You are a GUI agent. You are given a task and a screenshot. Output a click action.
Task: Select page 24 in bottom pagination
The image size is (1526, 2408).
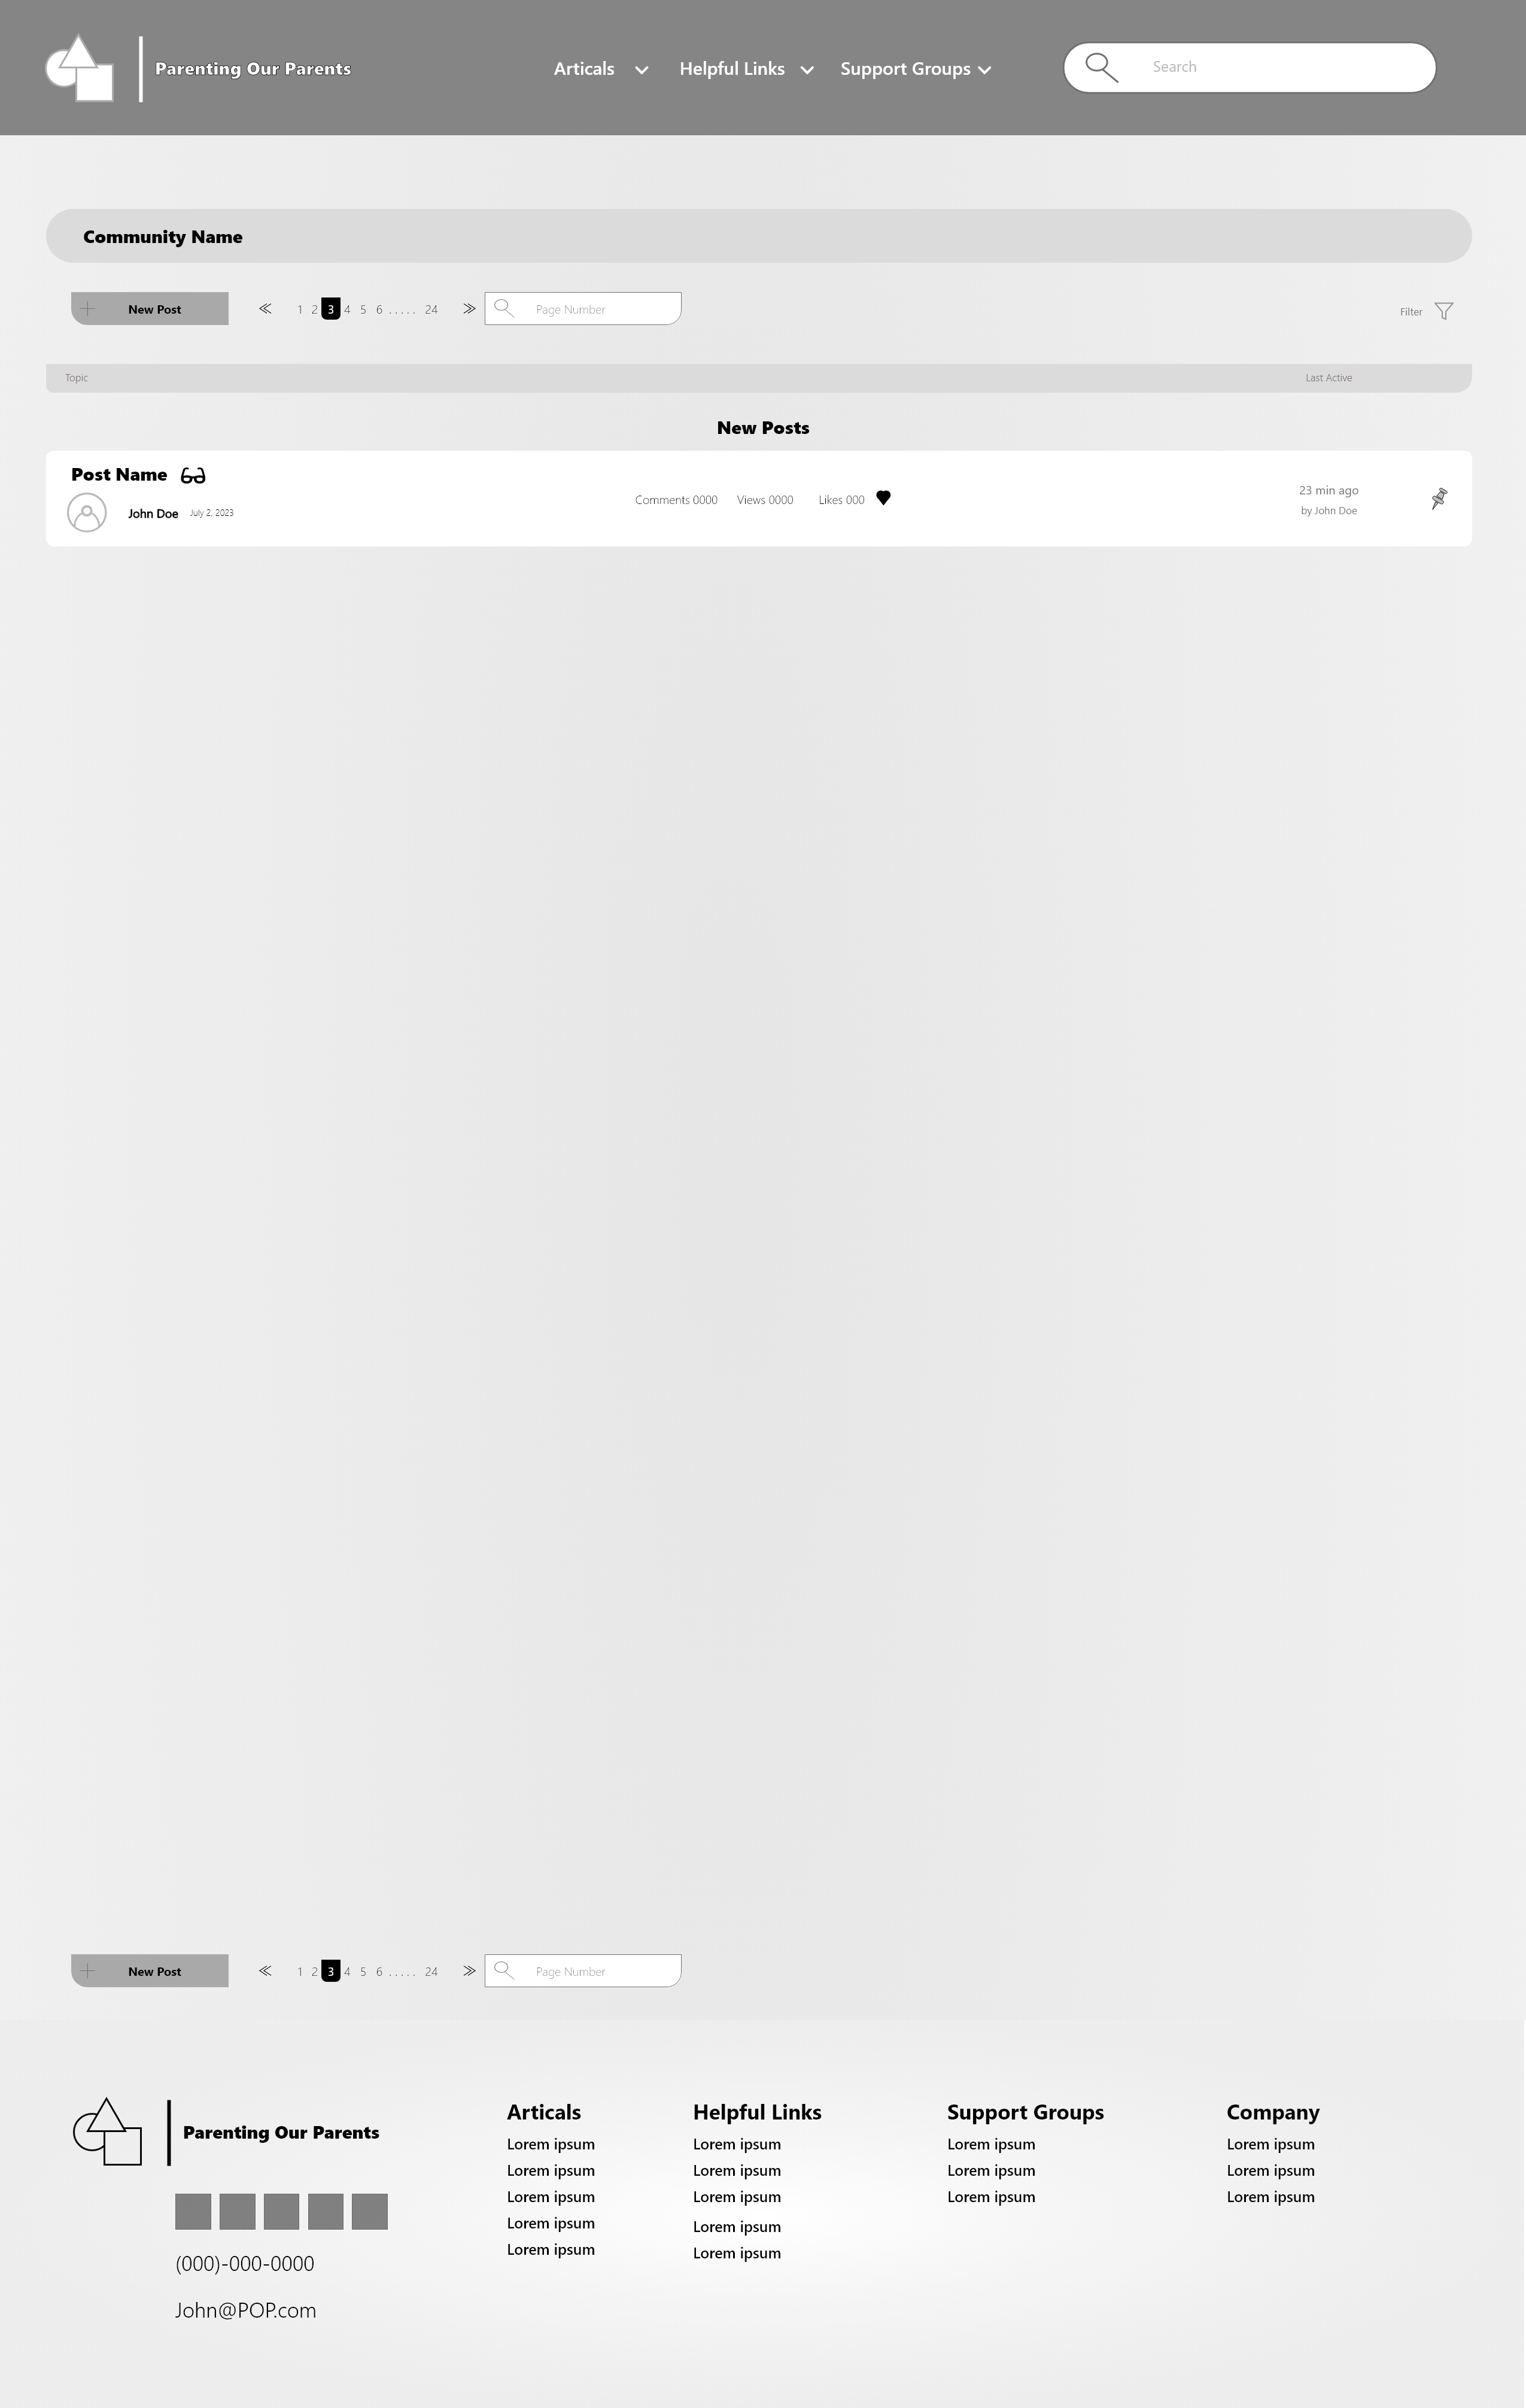431,1972
